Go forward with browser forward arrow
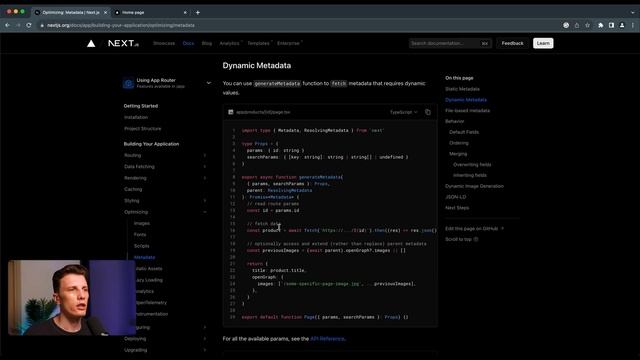Image resolution: width=640 pixels, height=360 pixels. [18, 25]
